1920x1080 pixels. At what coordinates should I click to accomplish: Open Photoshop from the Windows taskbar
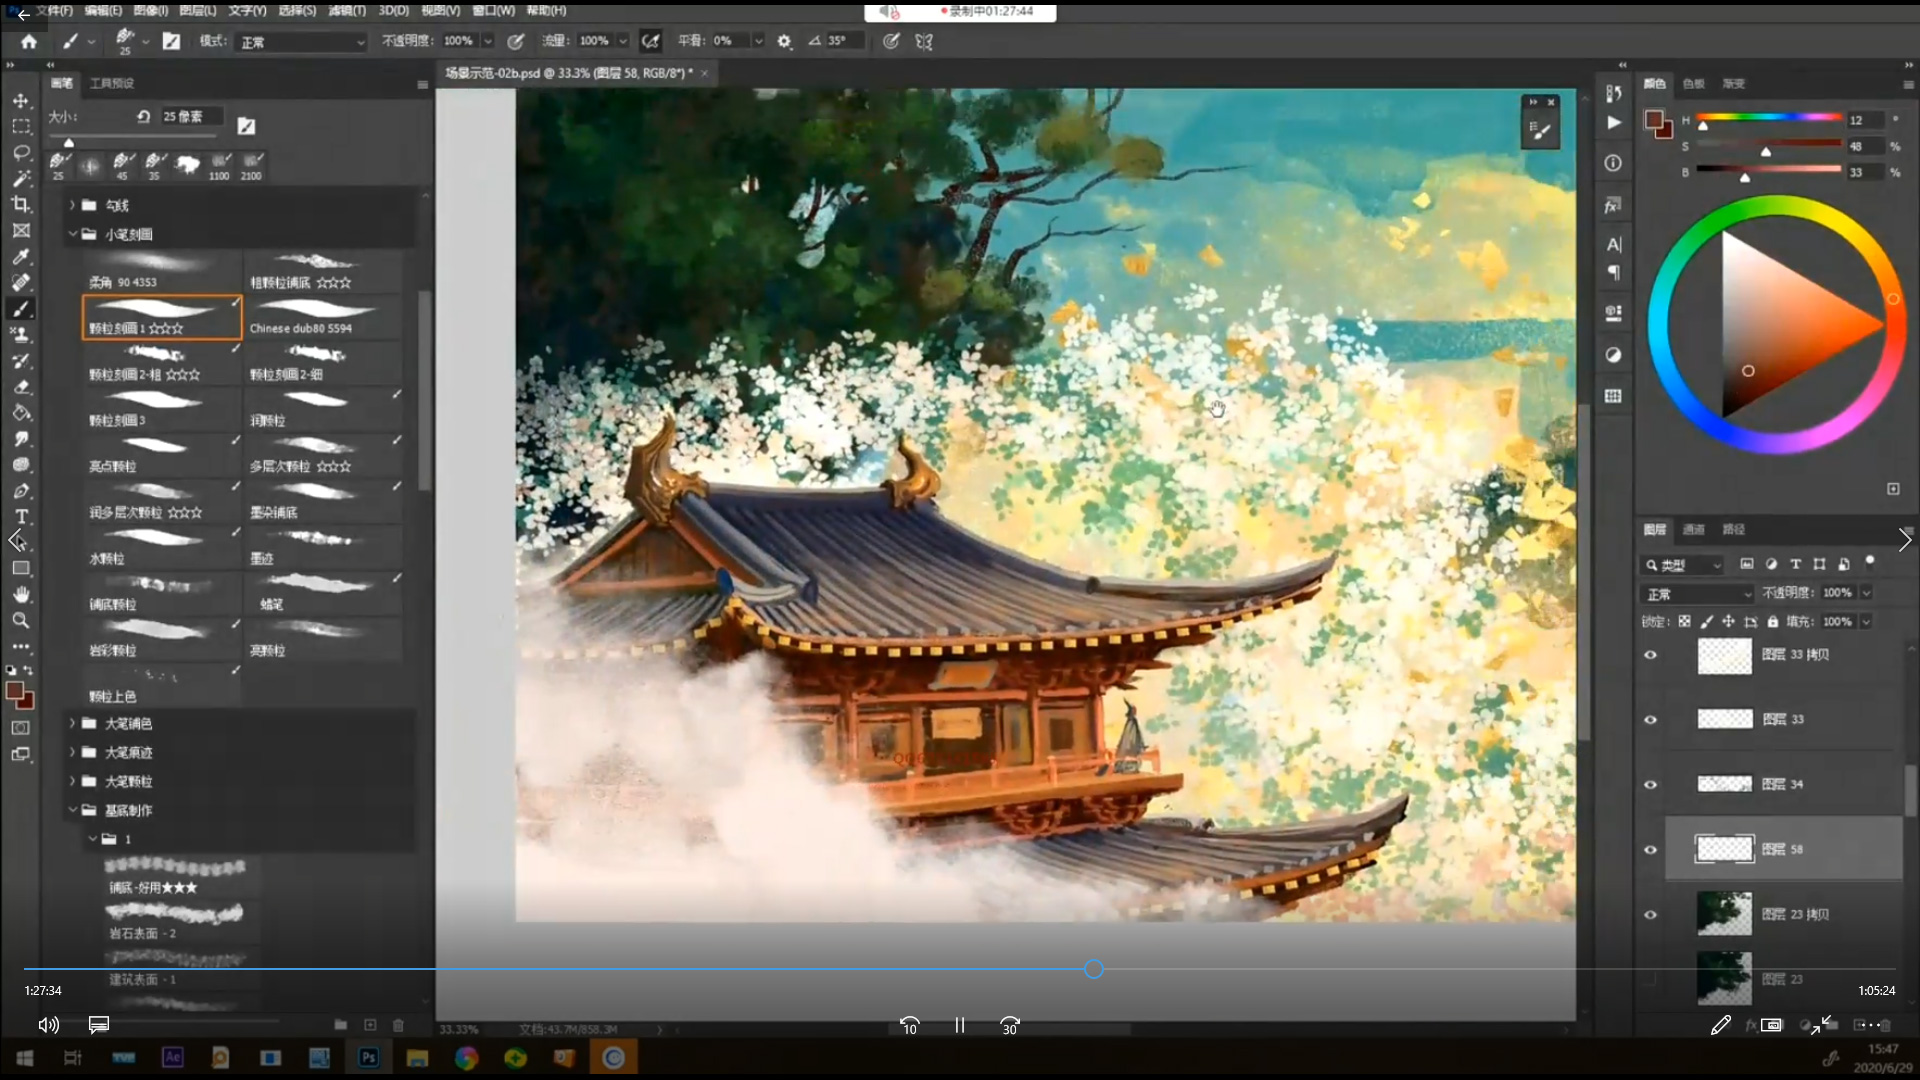pos(368,1057)
